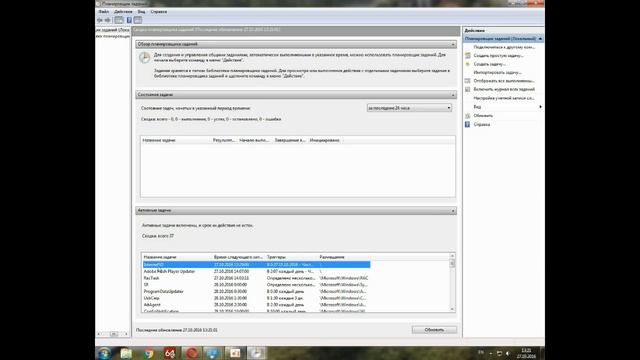This screenshot has width=640, height=360.
Task: Click the icon beside Создать простую задачу
Action: pos(468,56)
